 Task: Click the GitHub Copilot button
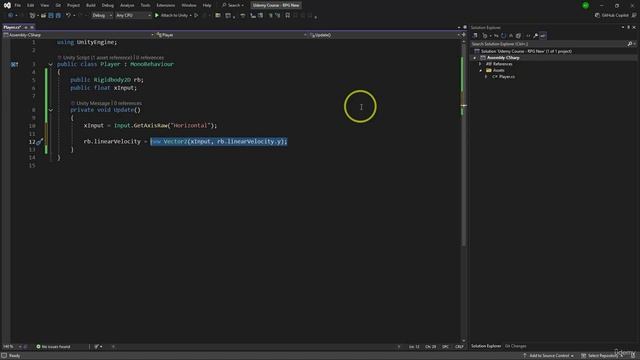point(611,16)
